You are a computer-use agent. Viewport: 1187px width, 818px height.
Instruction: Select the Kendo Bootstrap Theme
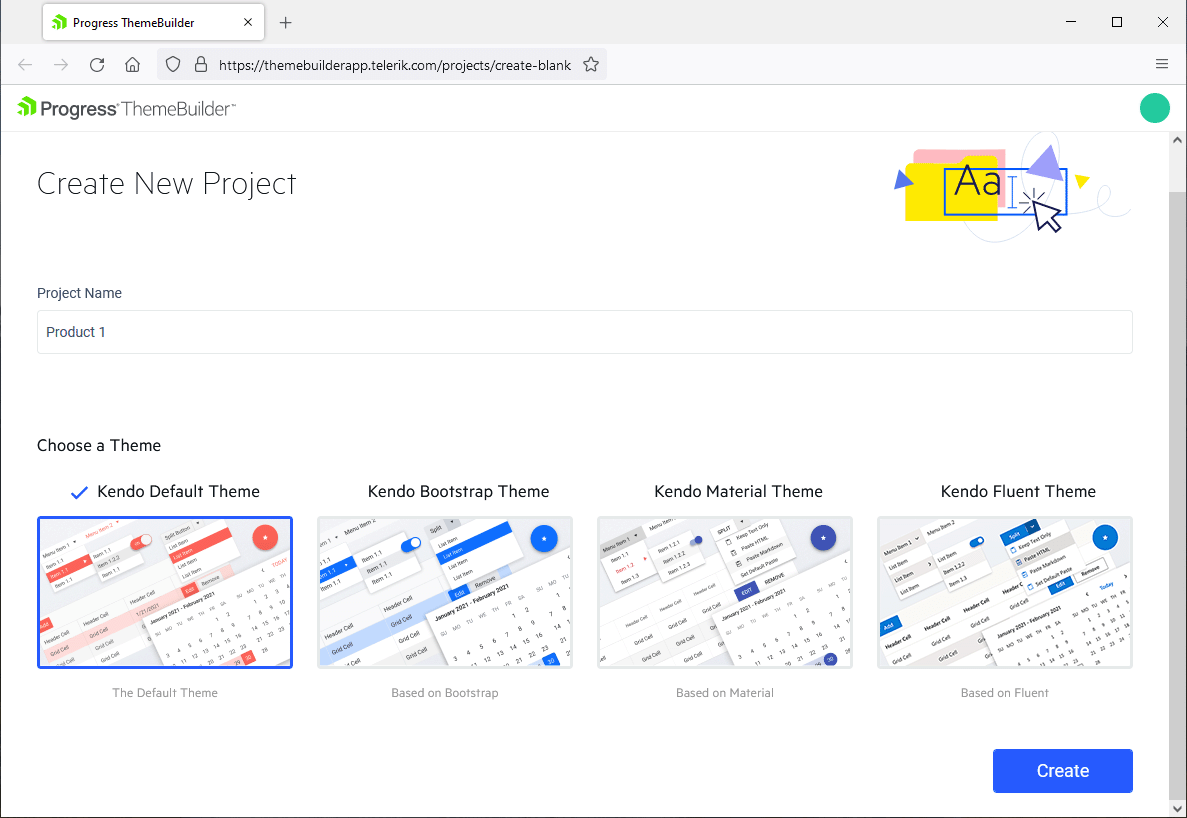(445, 591)
